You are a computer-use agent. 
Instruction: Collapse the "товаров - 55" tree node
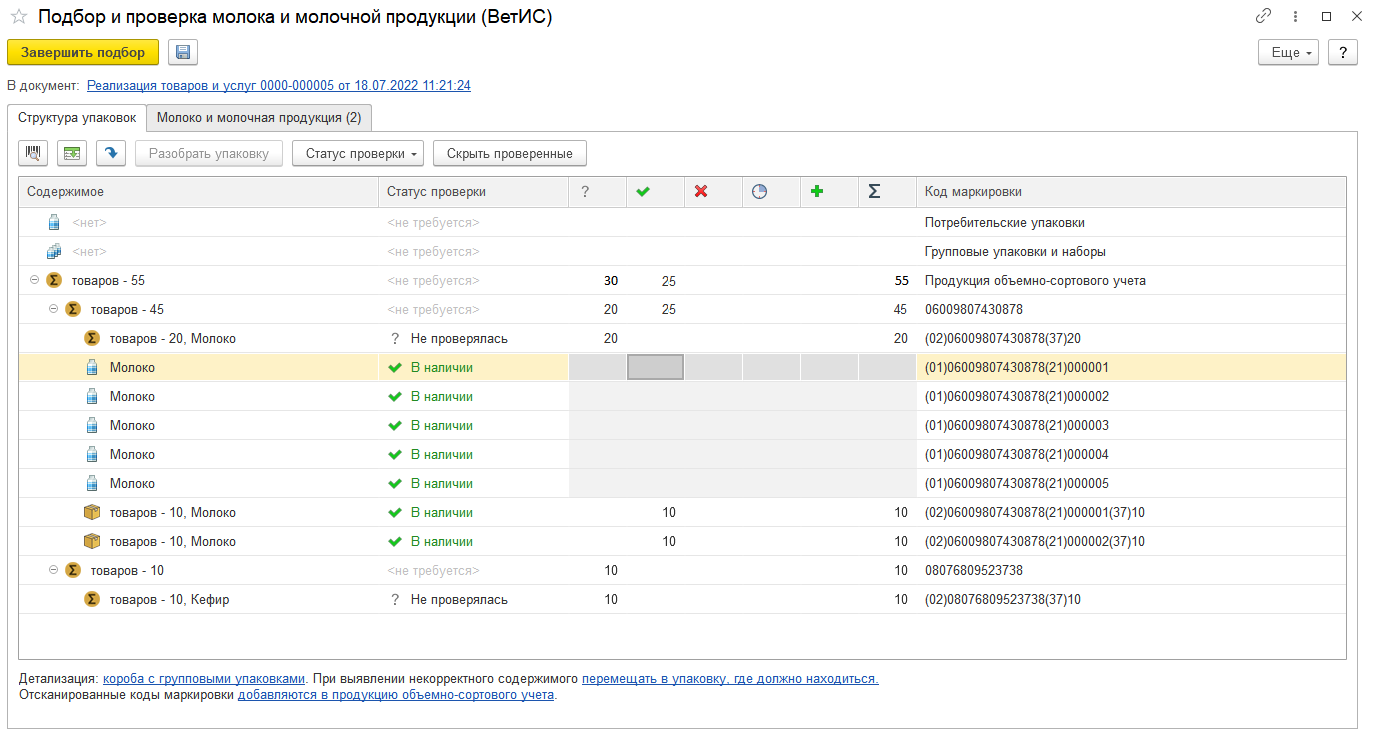point(35,280)
